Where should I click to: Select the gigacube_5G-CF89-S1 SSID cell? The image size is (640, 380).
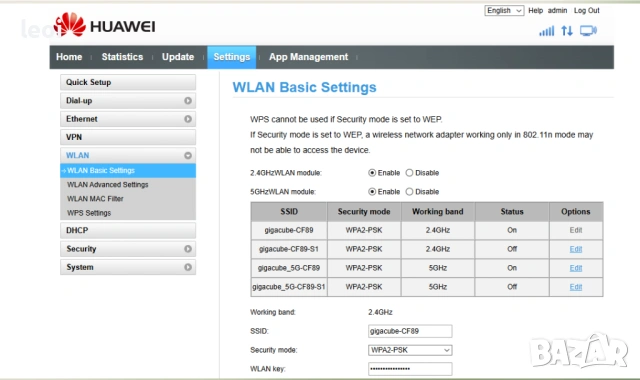(x=289, y=287)
